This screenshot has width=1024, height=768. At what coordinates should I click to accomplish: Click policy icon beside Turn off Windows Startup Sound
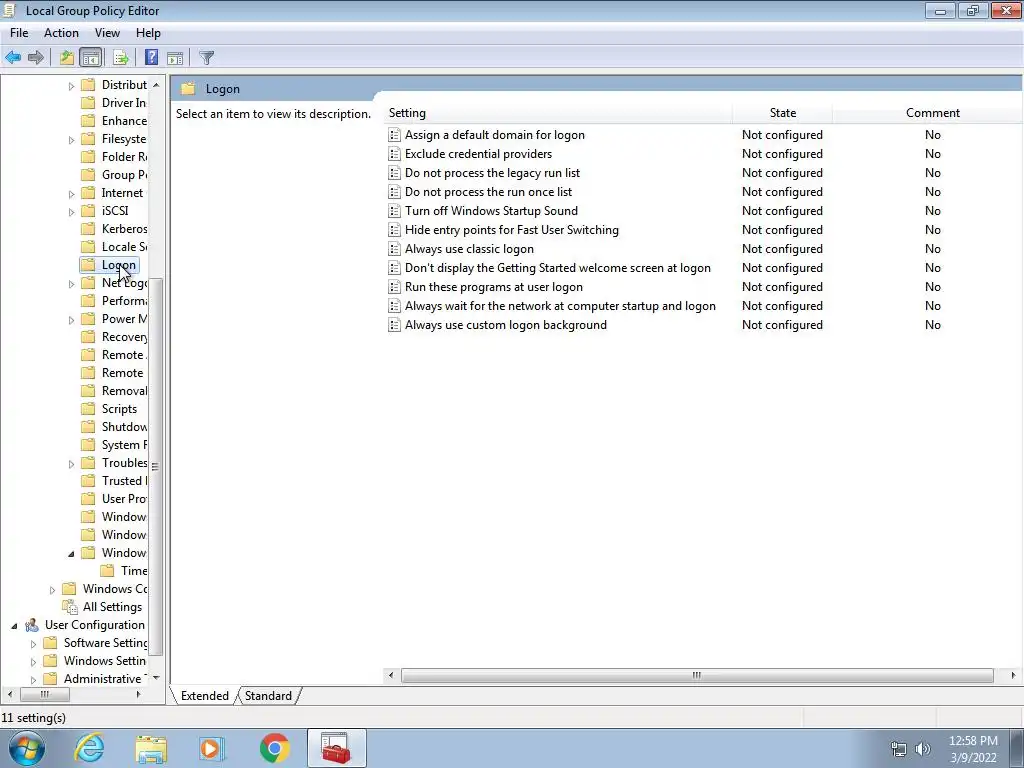coord(394,211)
